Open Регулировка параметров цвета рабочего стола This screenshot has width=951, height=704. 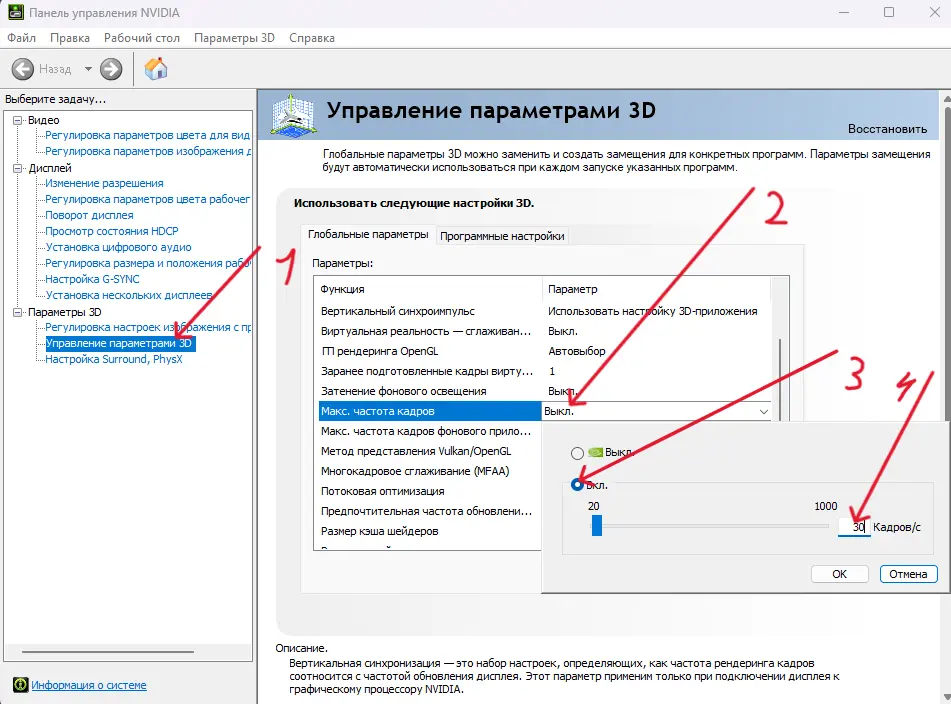pyautogui.click(x=147, y=199)
